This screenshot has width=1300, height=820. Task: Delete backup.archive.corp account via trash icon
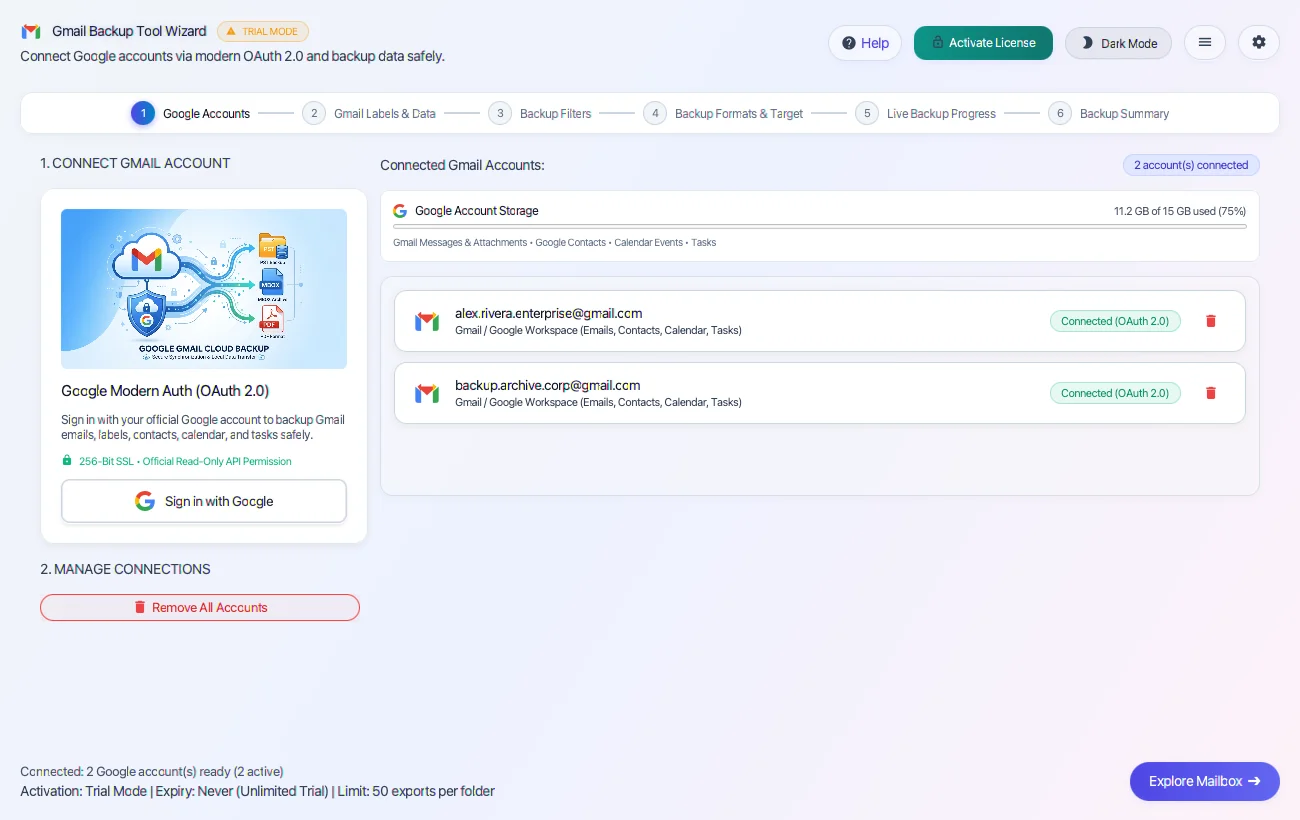pyautogui.click(x=1211, y=393)
